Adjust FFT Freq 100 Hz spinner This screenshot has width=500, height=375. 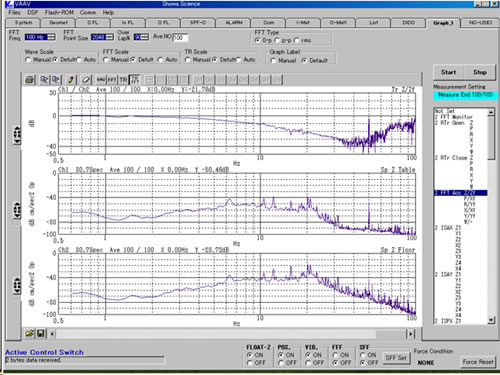tap(51, 37)
